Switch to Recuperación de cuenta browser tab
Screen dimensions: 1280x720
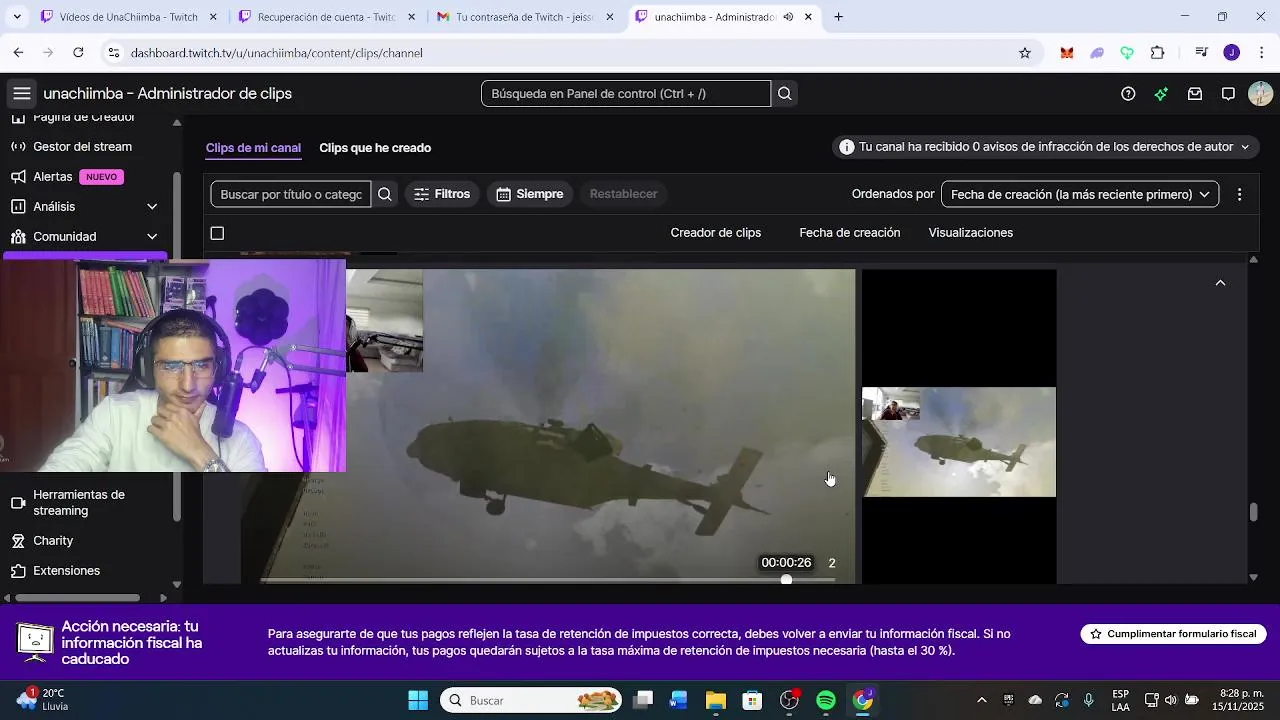[327, 17]
